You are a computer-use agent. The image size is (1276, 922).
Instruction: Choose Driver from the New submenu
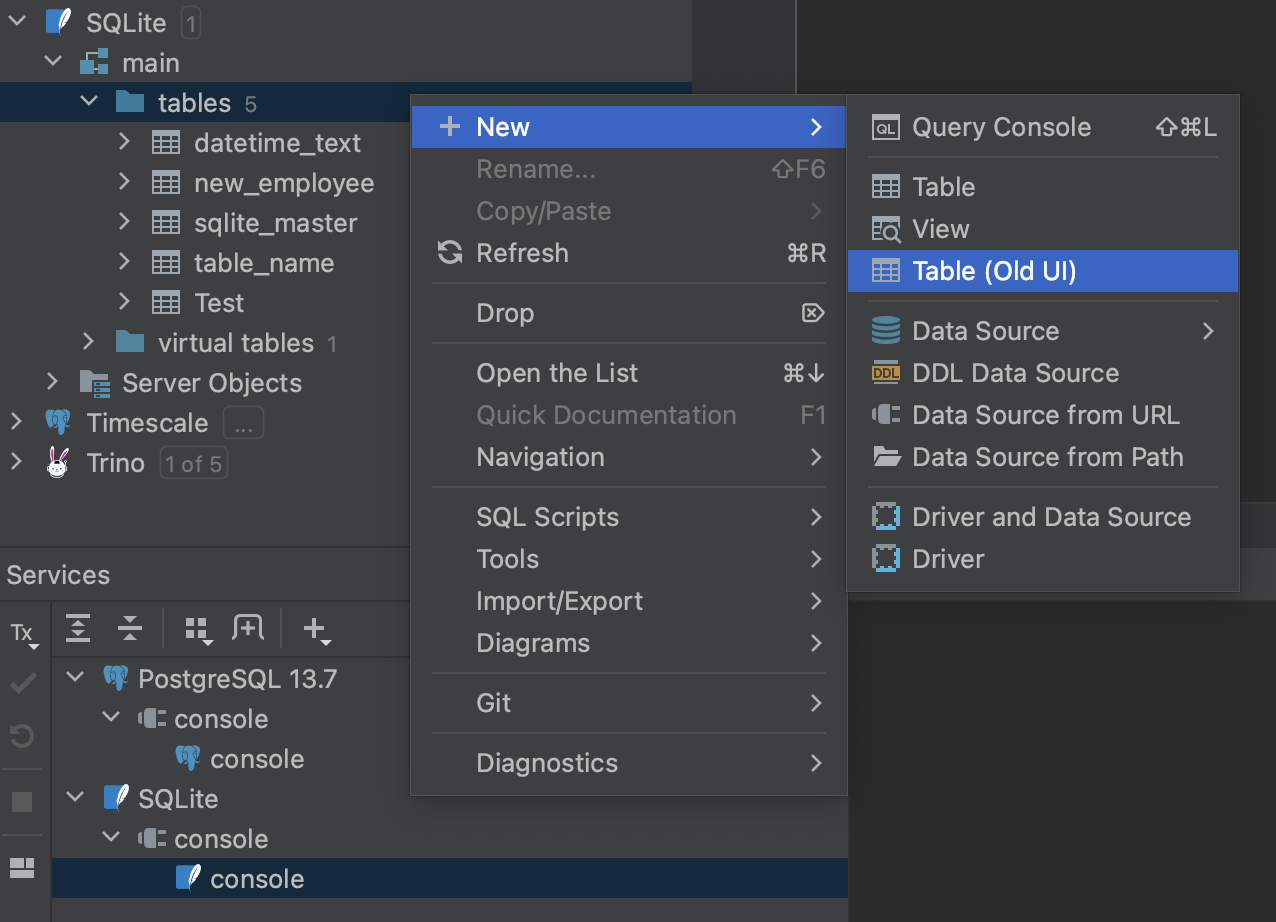(x=1043, y=559)
